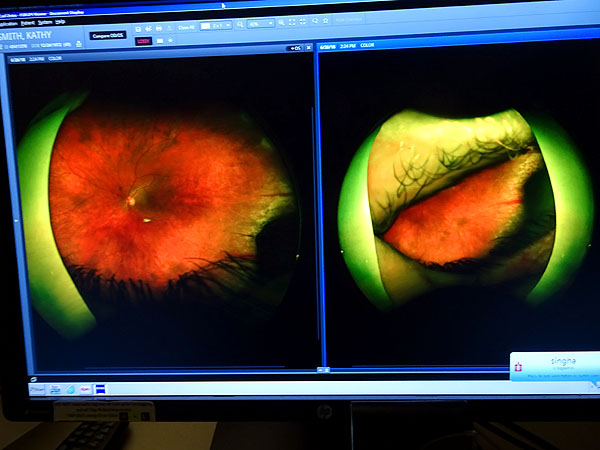Click the icon left of the star

(315, 21)
